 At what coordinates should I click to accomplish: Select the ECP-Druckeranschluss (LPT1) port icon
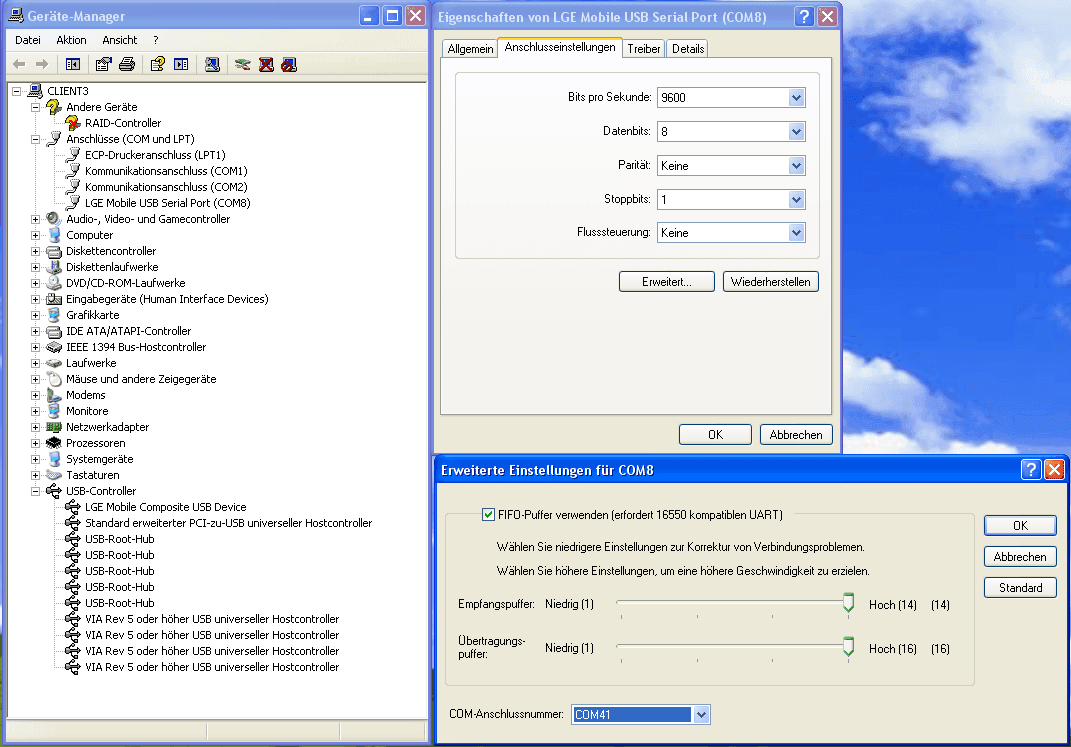point(73,155)
